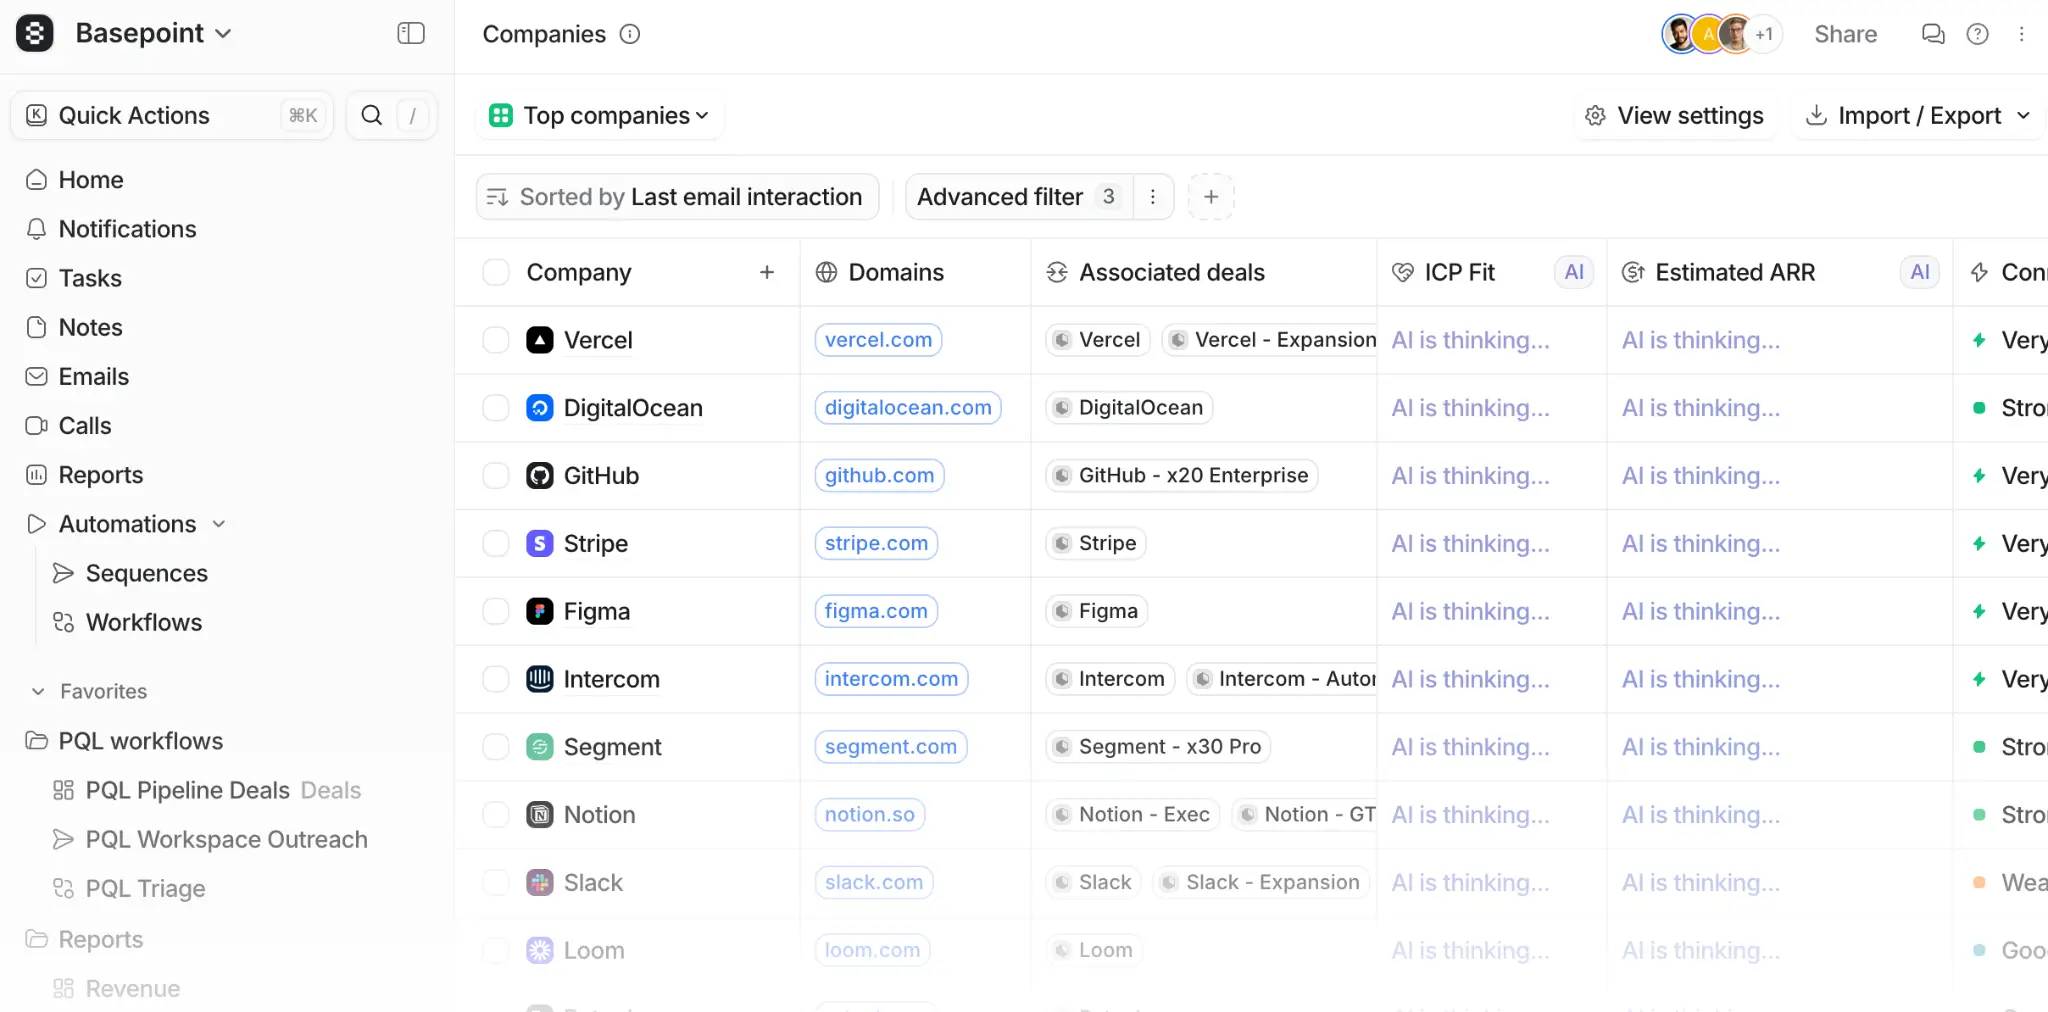This screenshot has height=1012, width=2048.
Task: Click the Figma company logo
Action: pos(540,611)
